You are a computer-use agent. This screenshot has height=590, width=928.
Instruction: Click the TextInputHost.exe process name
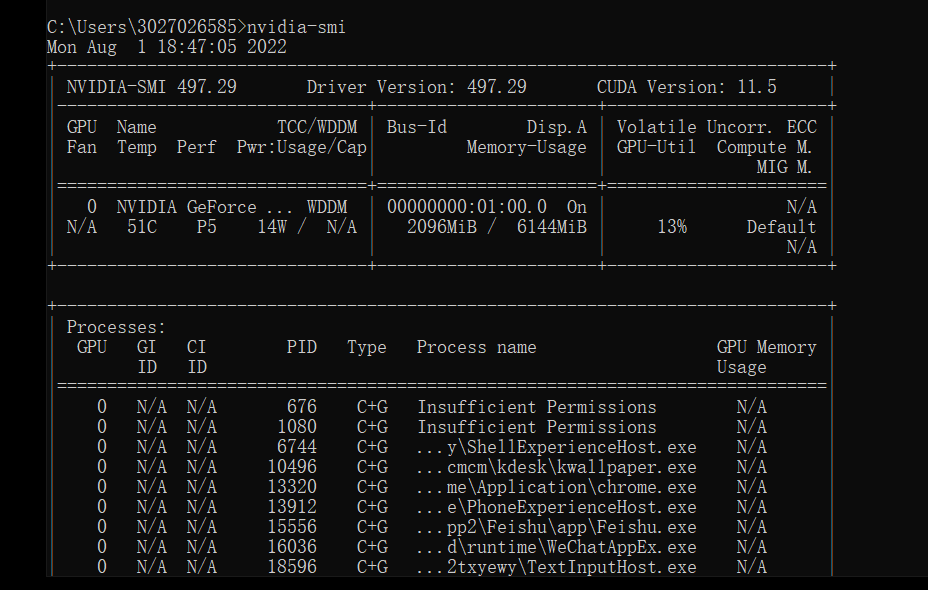tap(556, 568)
